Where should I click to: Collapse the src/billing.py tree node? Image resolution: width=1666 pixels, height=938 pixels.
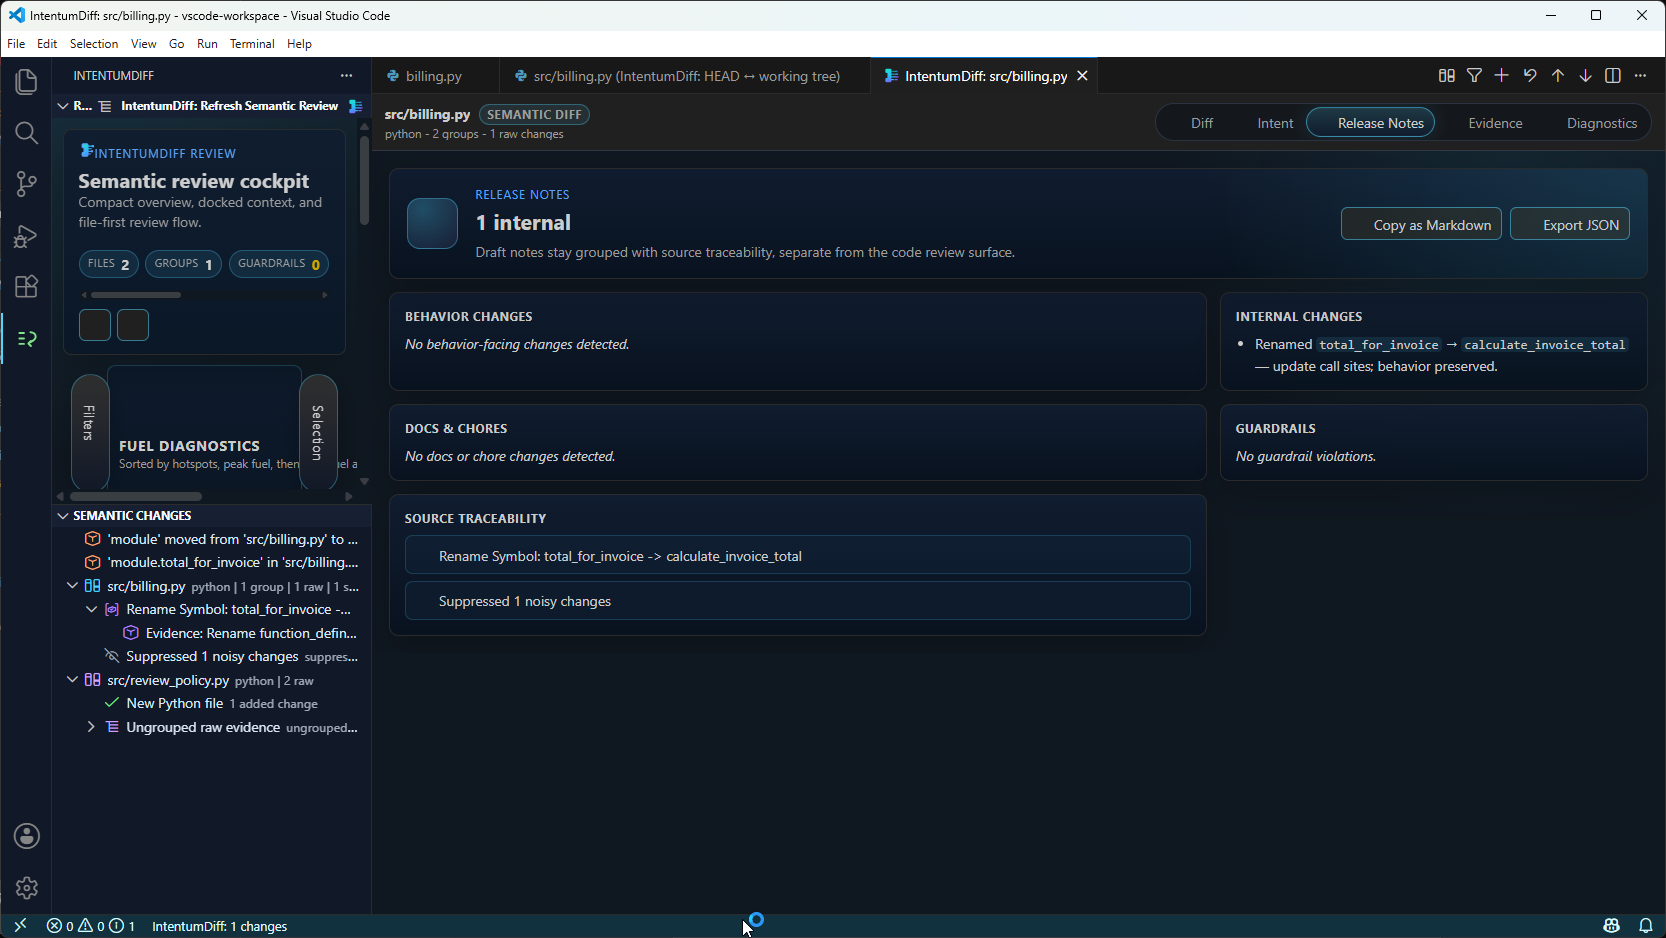point(72,586)
